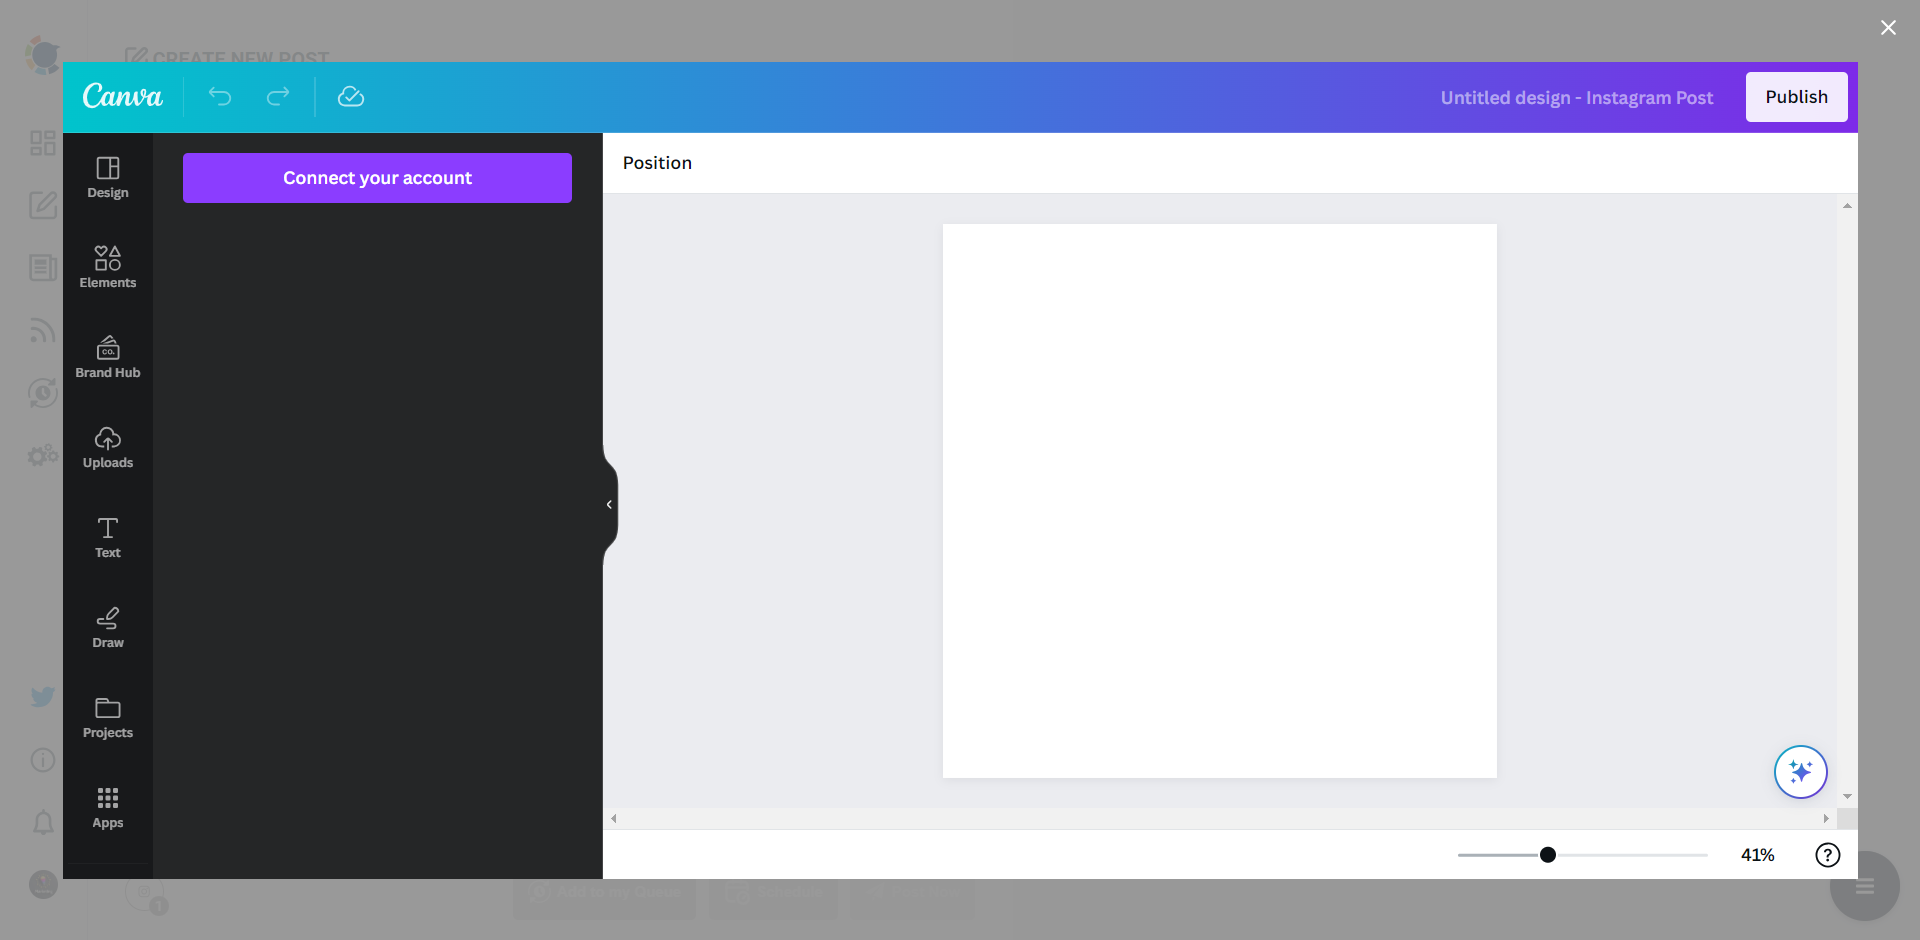
Task: Open the Uploads panel
Action: pyautogui.click(x=108, y=447)
